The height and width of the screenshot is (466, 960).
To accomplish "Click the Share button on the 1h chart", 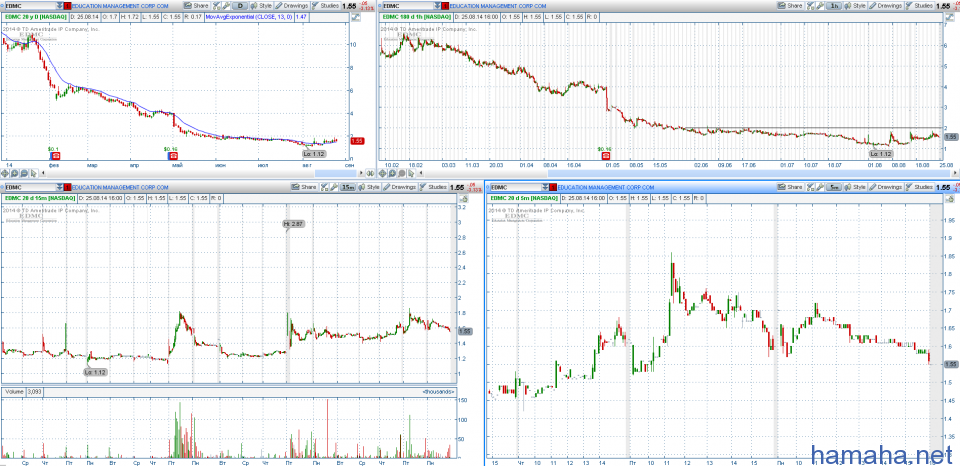I will pos(789,6).
